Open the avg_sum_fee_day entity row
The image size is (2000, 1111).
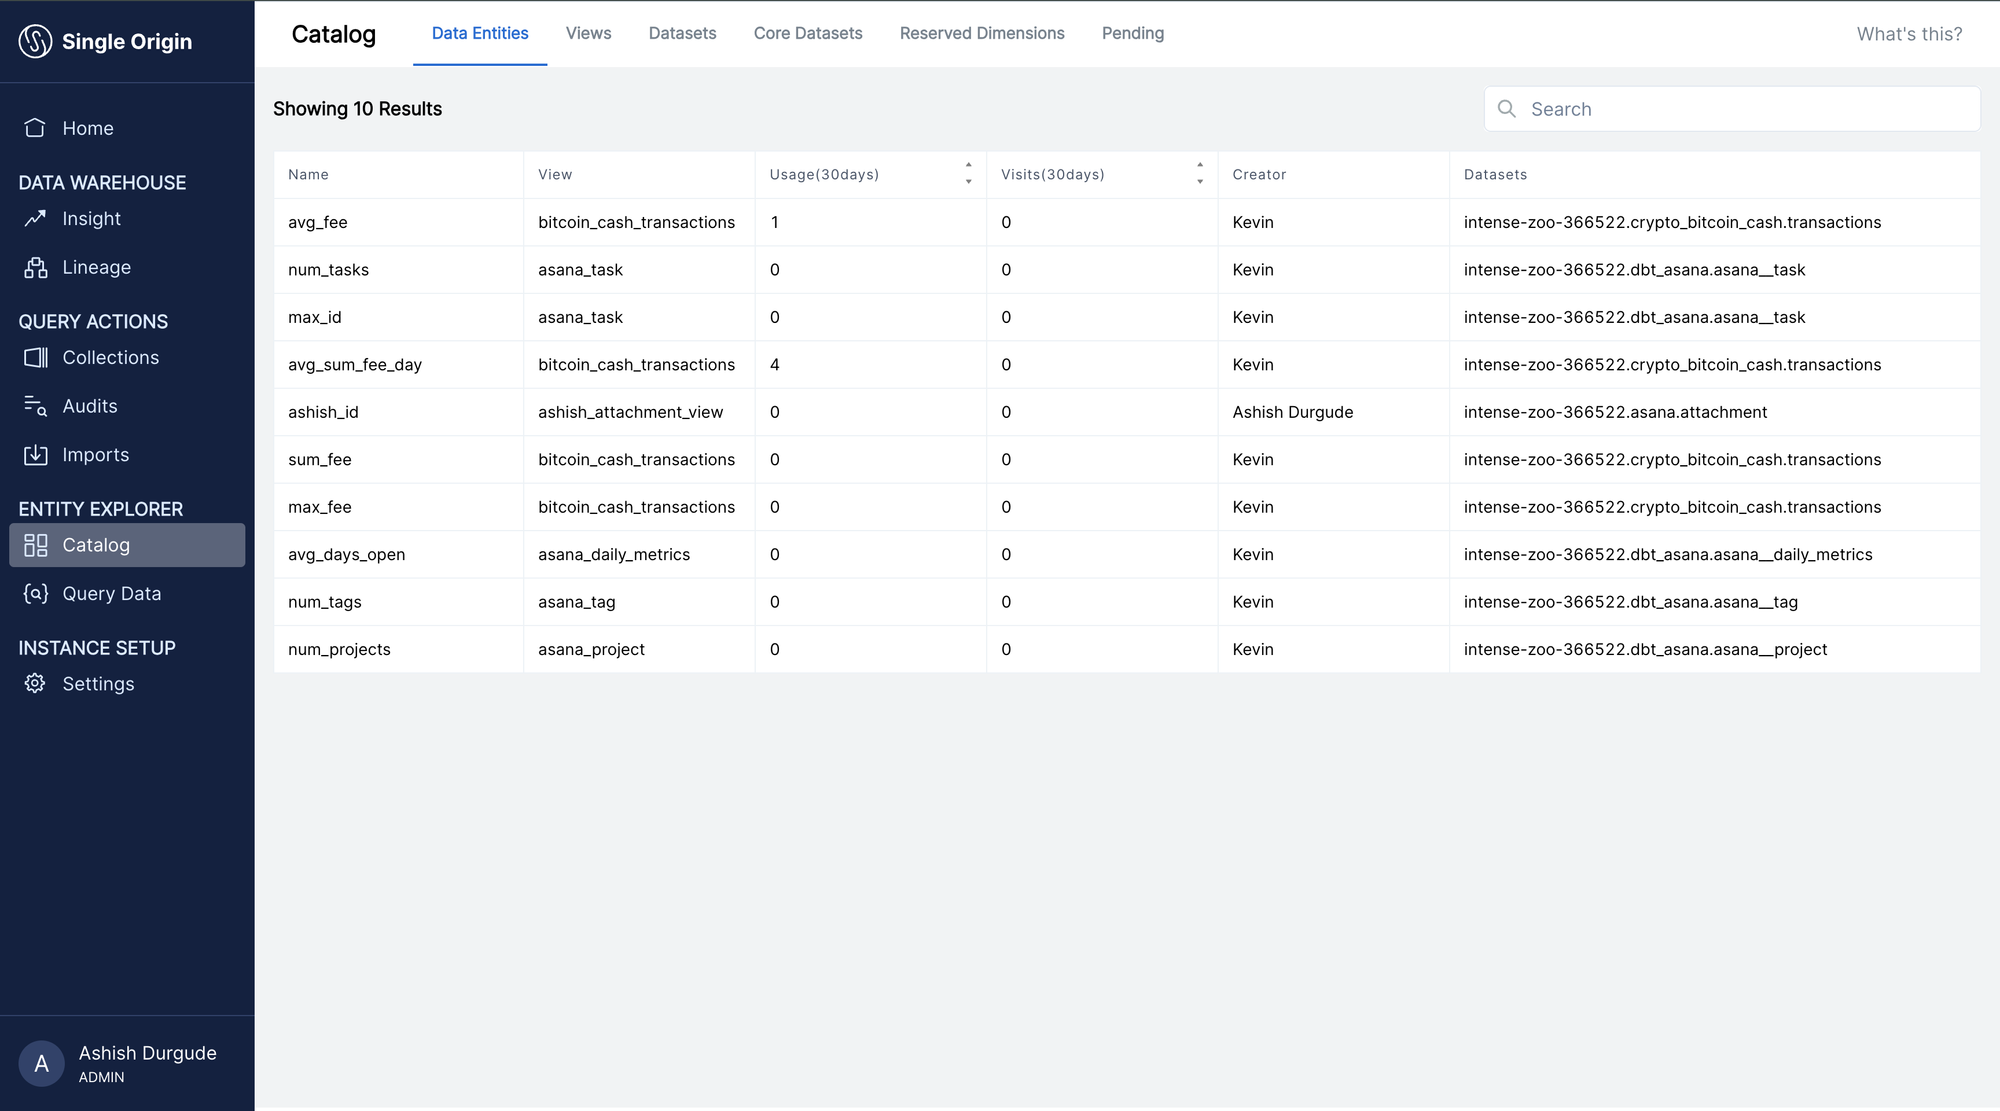click(x=355, y=365)
